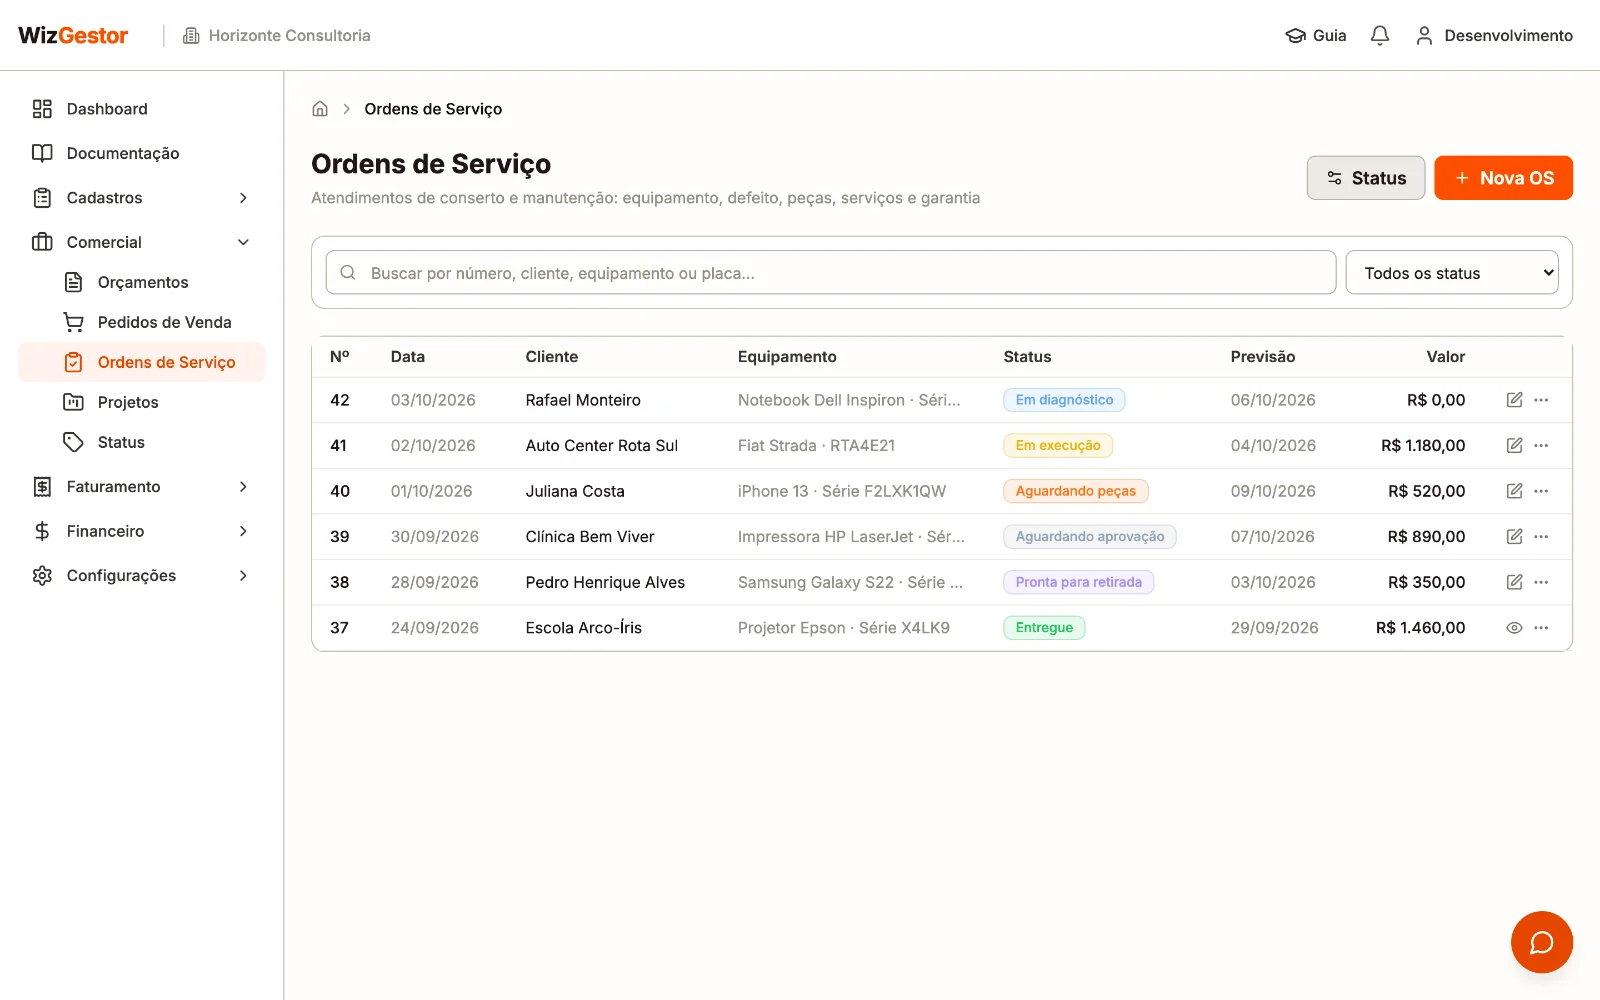Screen dimensions: 1600x1000
Task: Click edit icon for Juliana Costa order
Action: tap(1514, 491)
